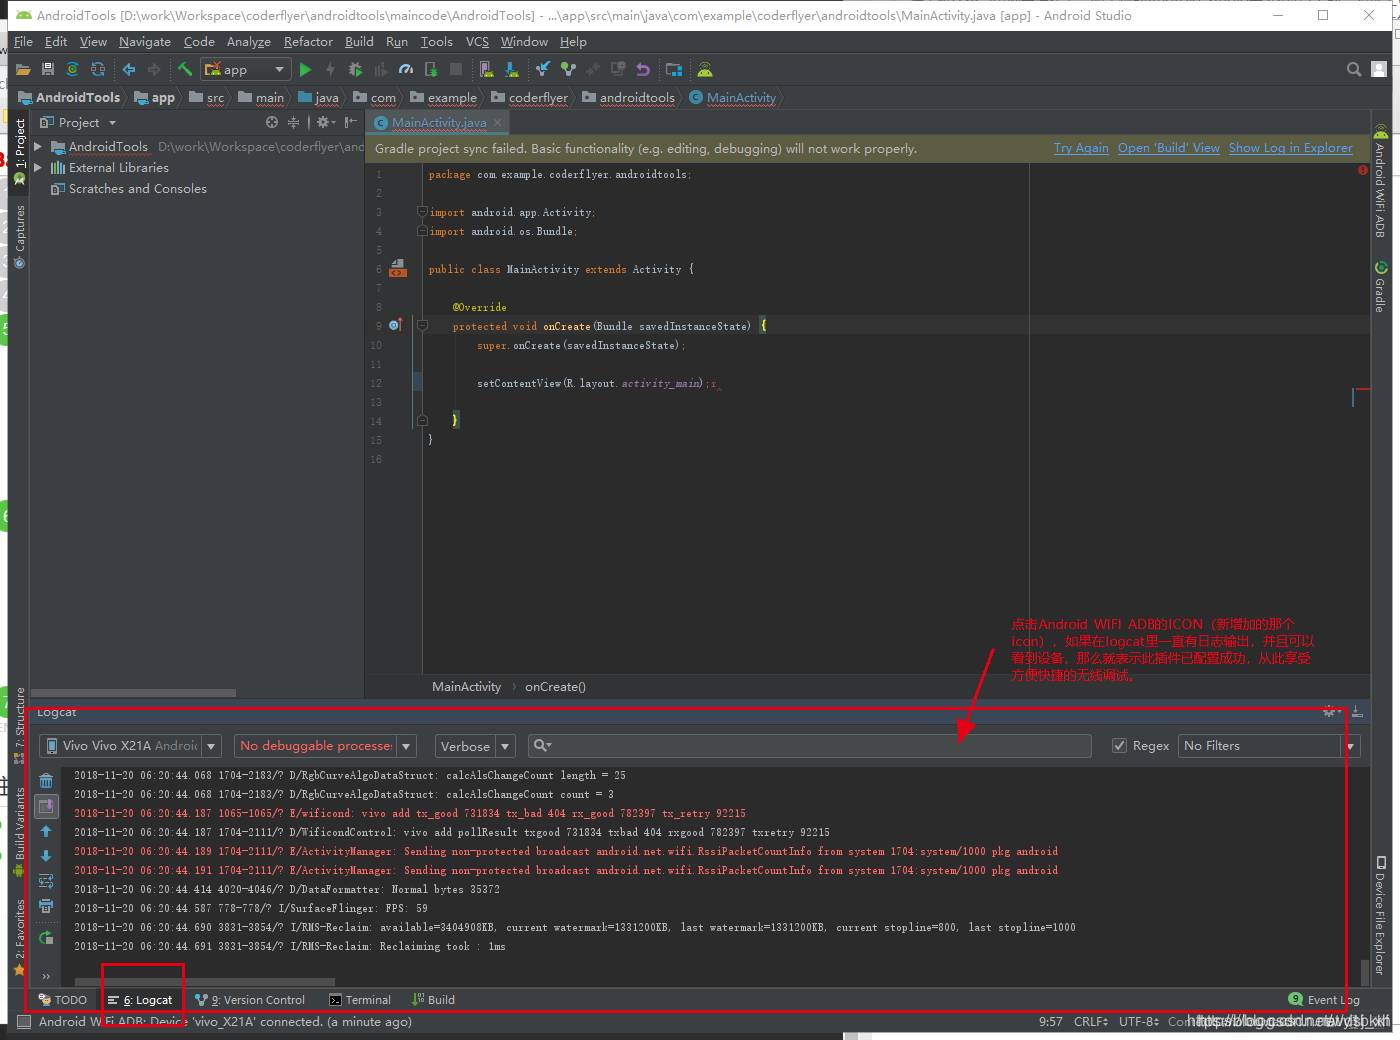Click the Debug app bug icon
The height and width of the screenshot is (1040, 1400).
point(355,70)
